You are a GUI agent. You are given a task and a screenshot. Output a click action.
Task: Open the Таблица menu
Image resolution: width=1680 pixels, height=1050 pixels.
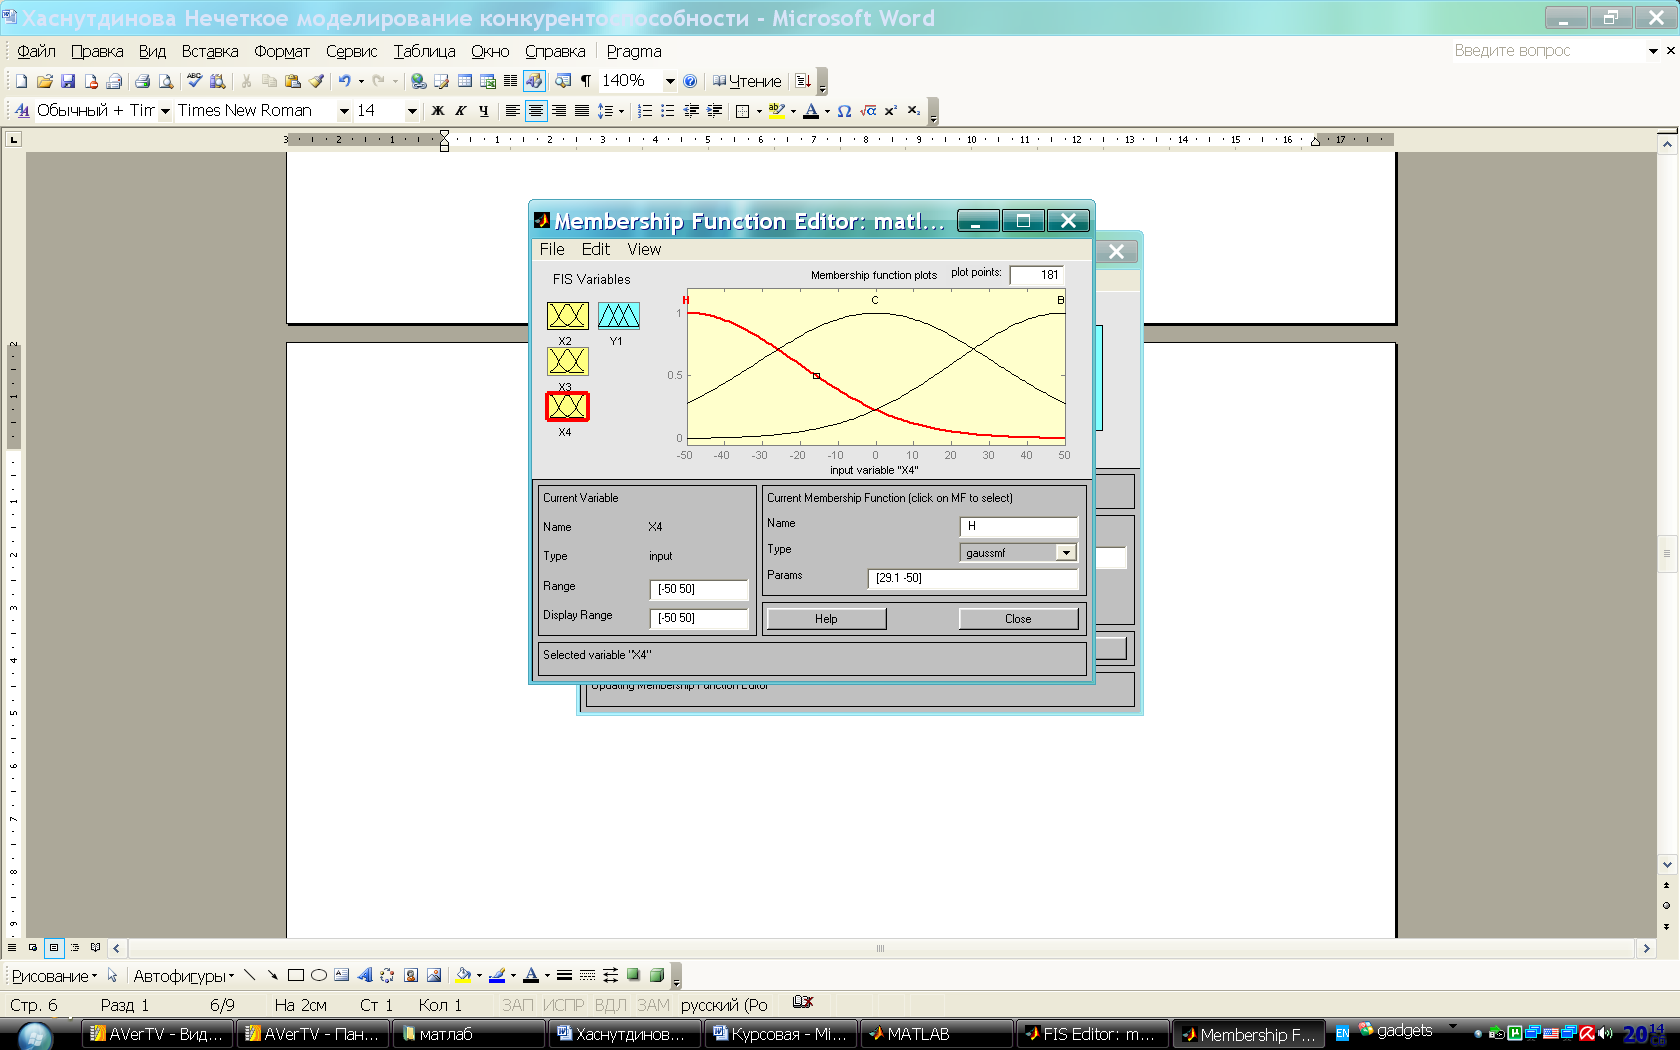(x=424, y=51)
